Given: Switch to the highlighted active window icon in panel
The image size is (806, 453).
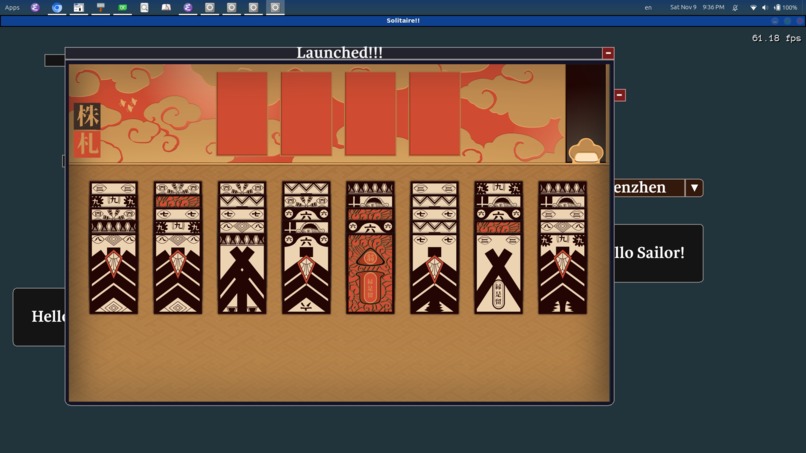Looking at the screenshot, I should pos(275,7).
